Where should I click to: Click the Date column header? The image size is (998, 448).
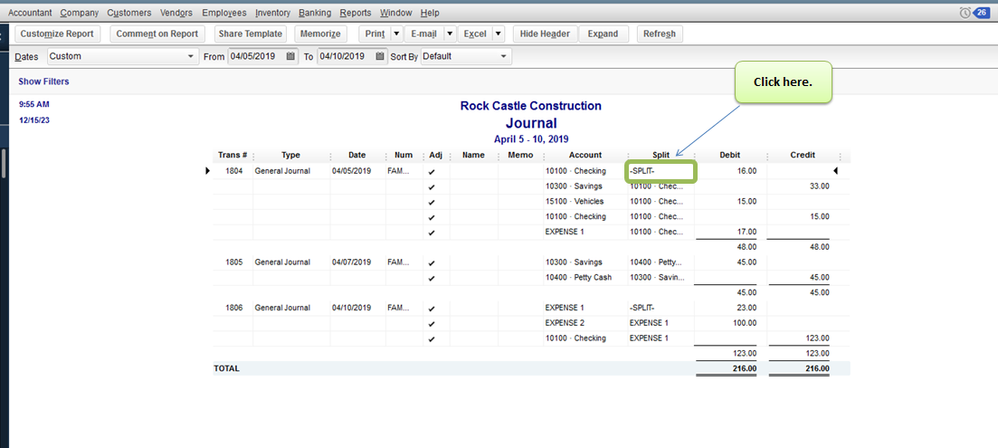(x=357, y=155)
